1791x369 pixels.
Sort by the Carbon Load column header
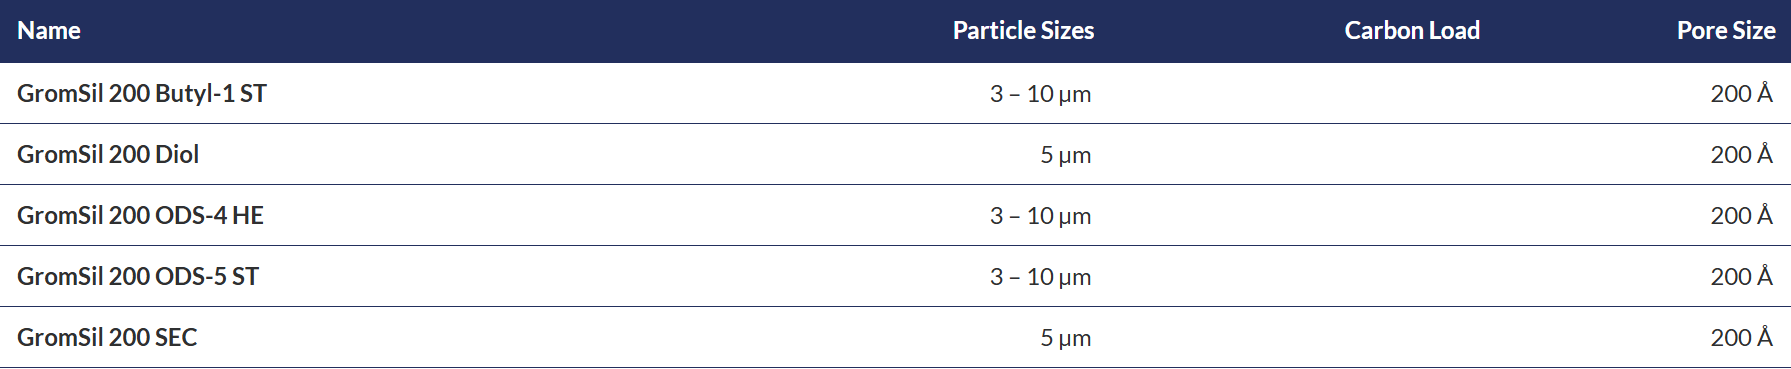[1412, 31]
